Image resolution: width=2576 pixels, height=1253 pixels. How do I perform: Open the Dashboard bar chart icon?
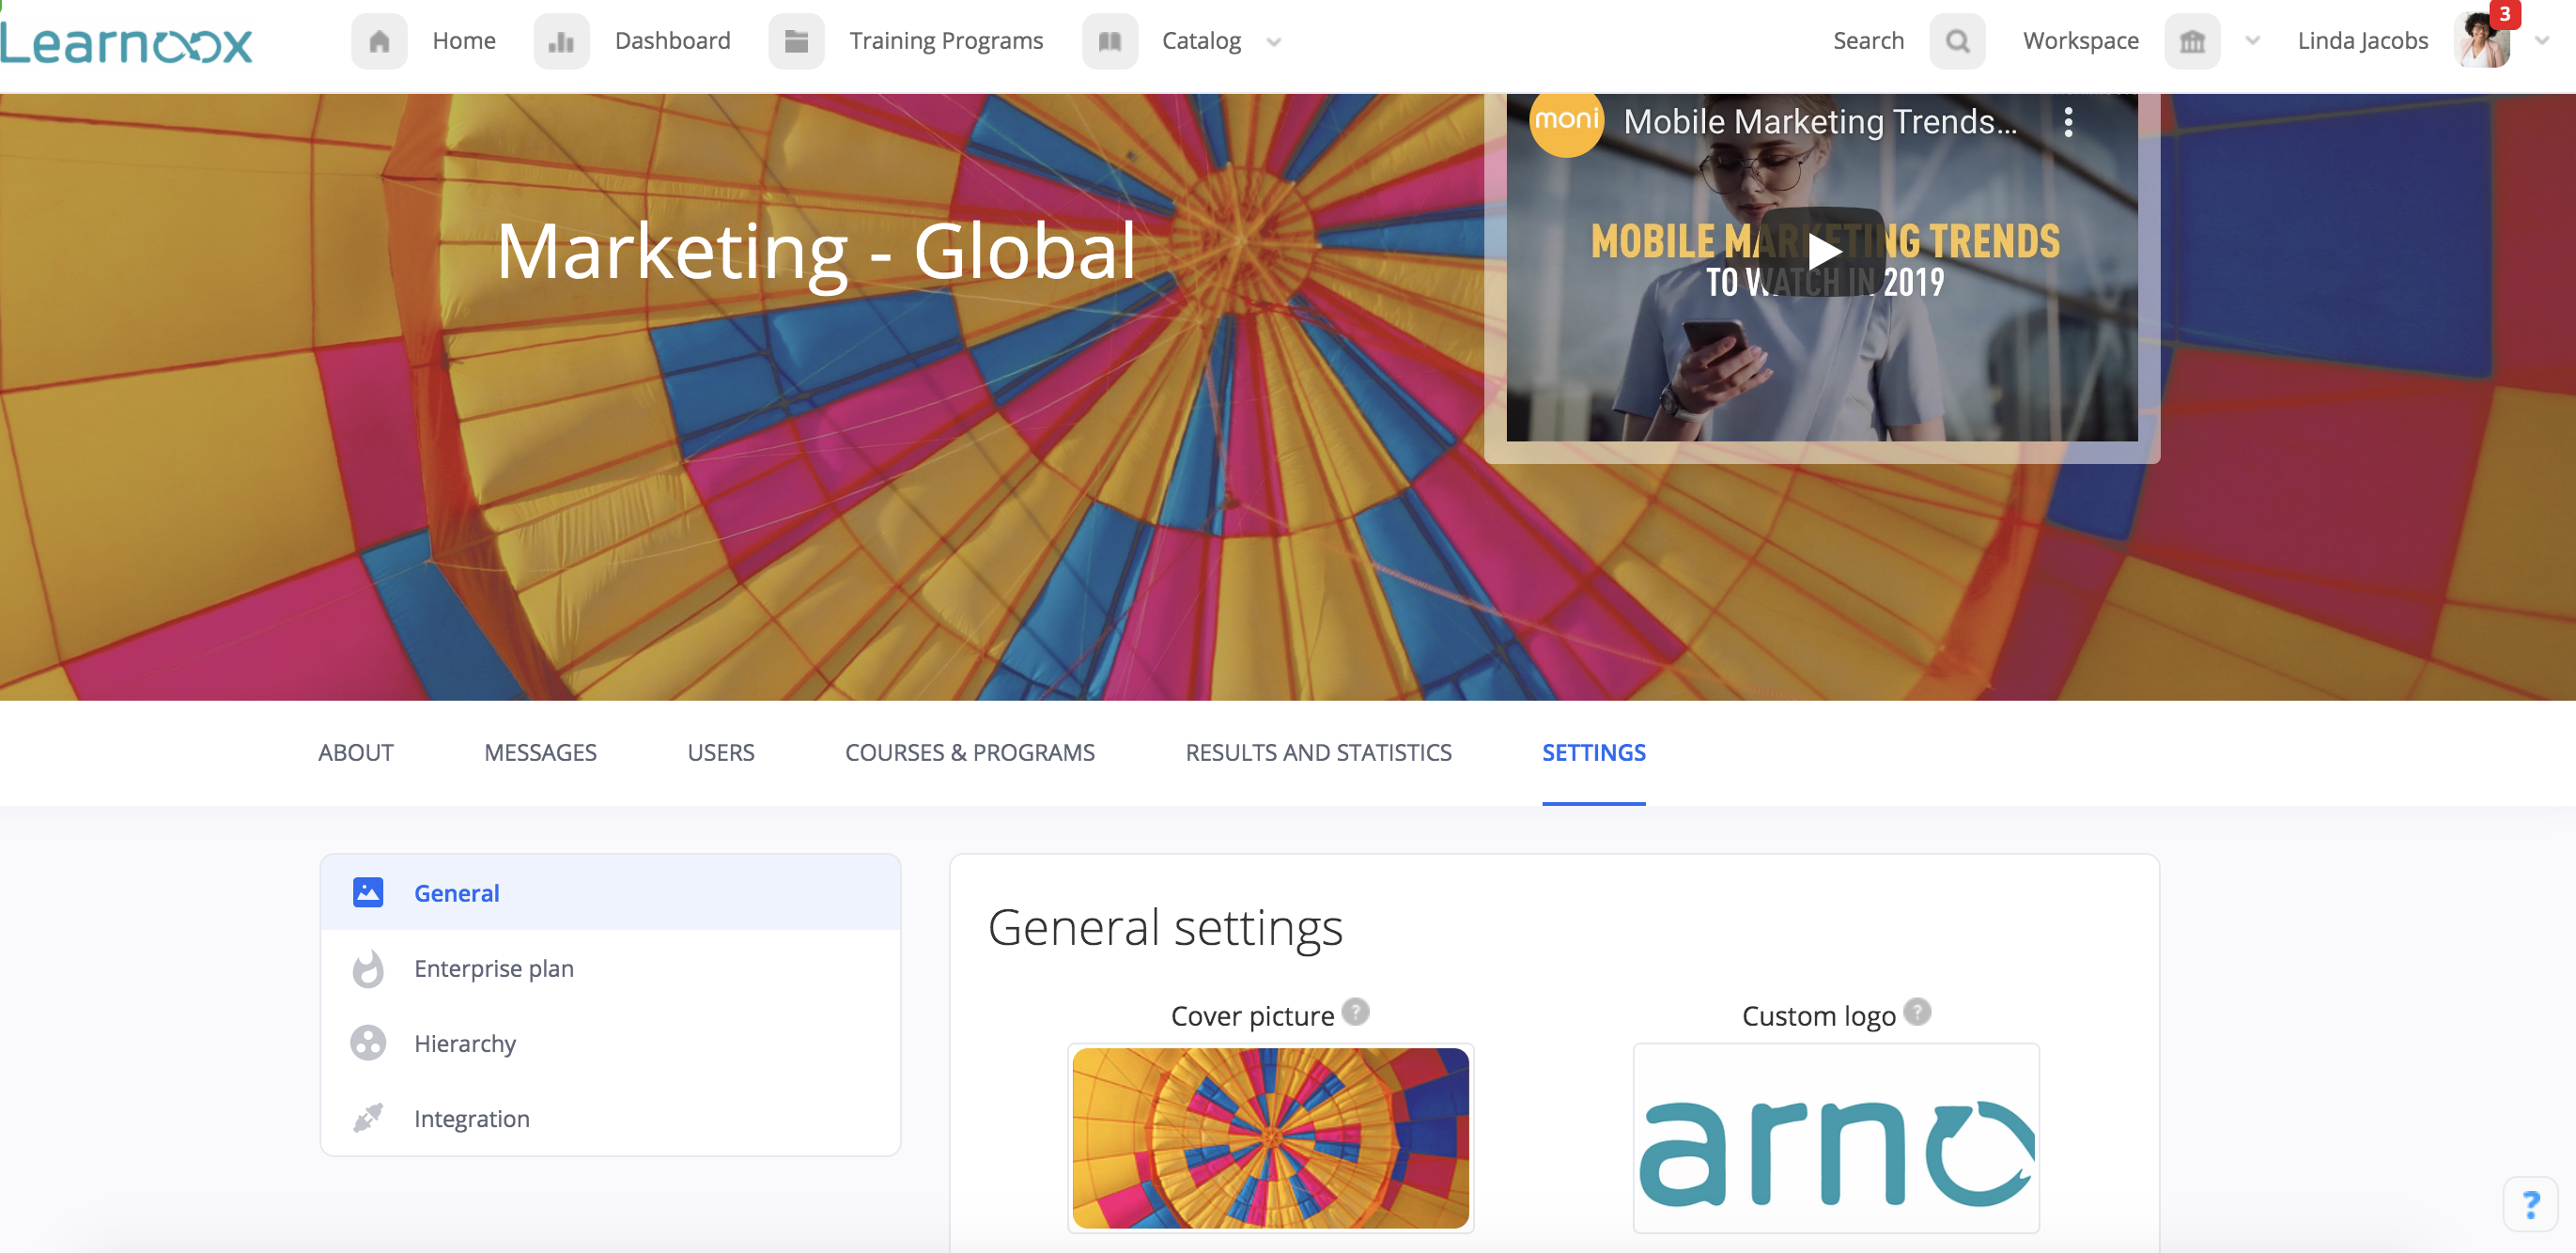pyautogui.click(x=561, y=41)
